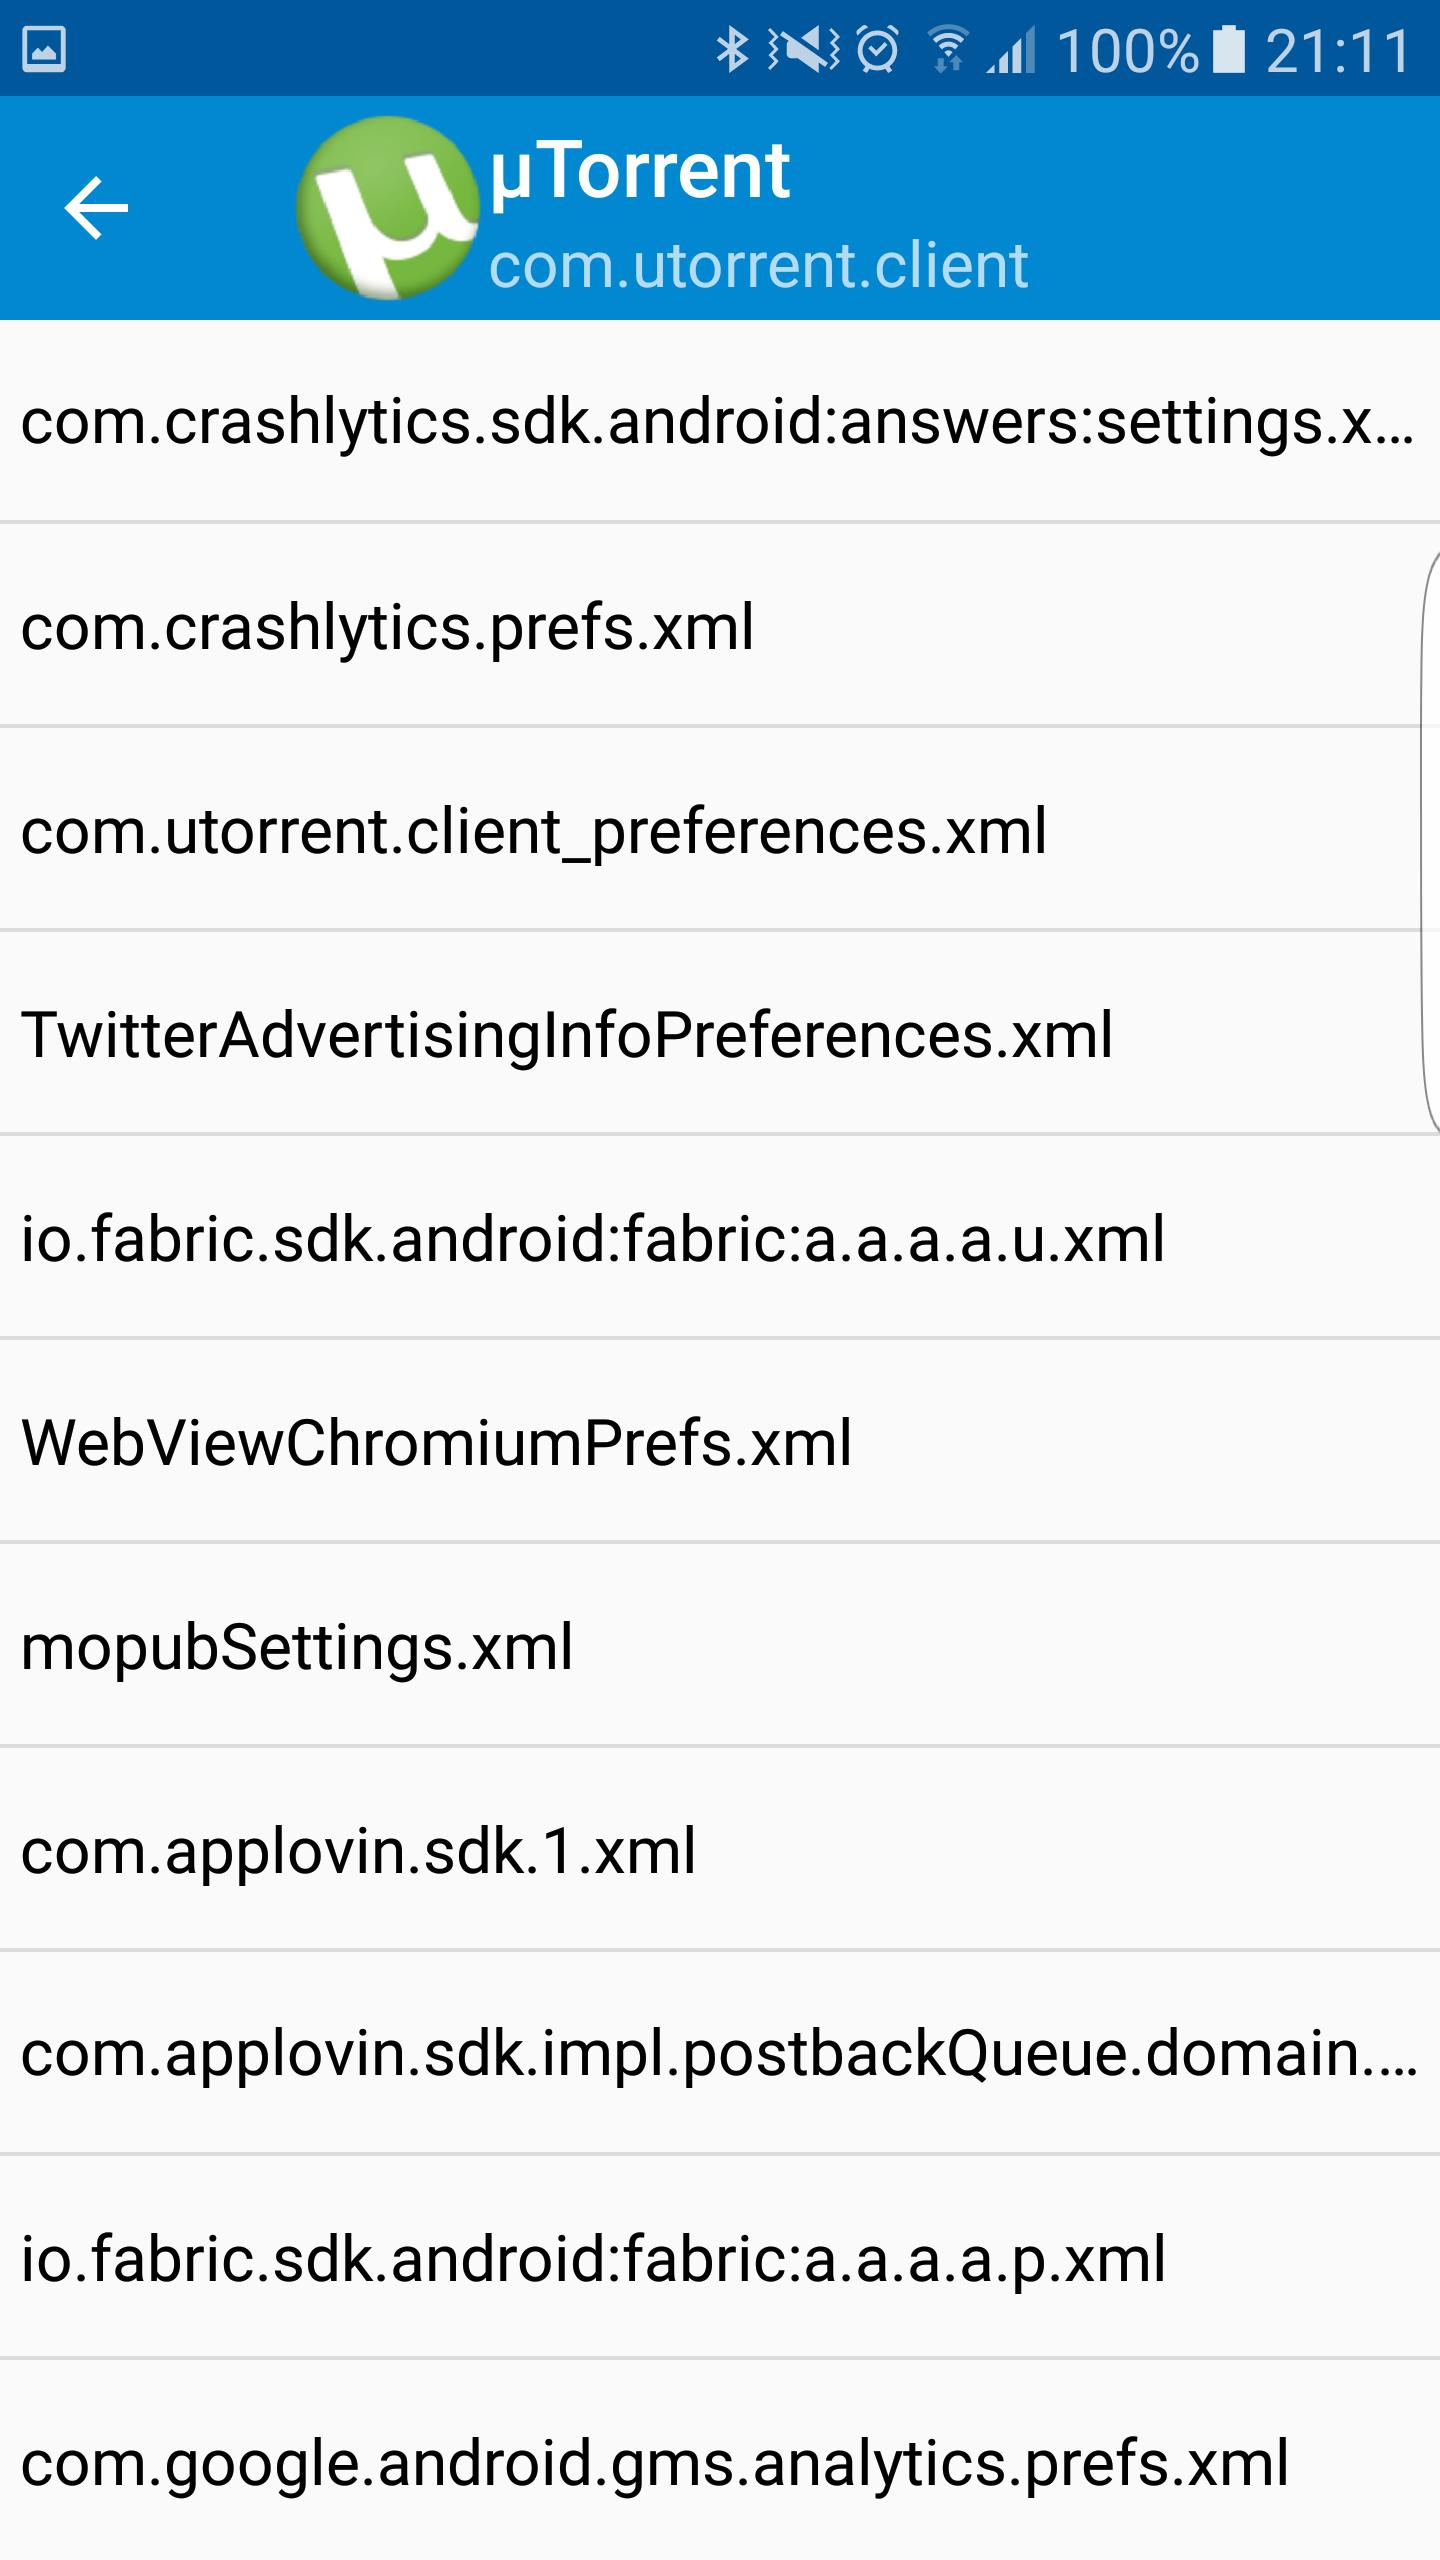
Task: Tap the Wi-Fi signal status icon
Action: [x=946, y=49]
